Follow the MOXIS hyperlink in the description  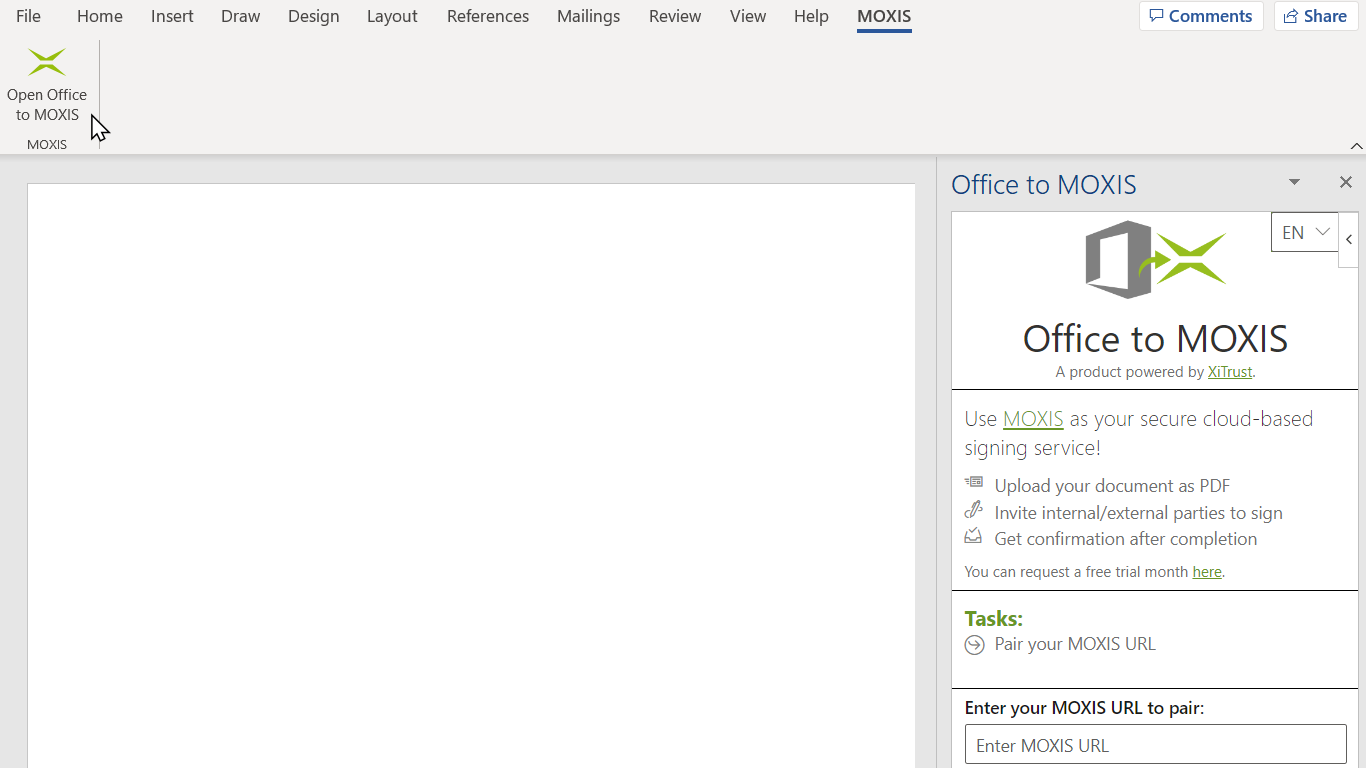(1033, 419)
